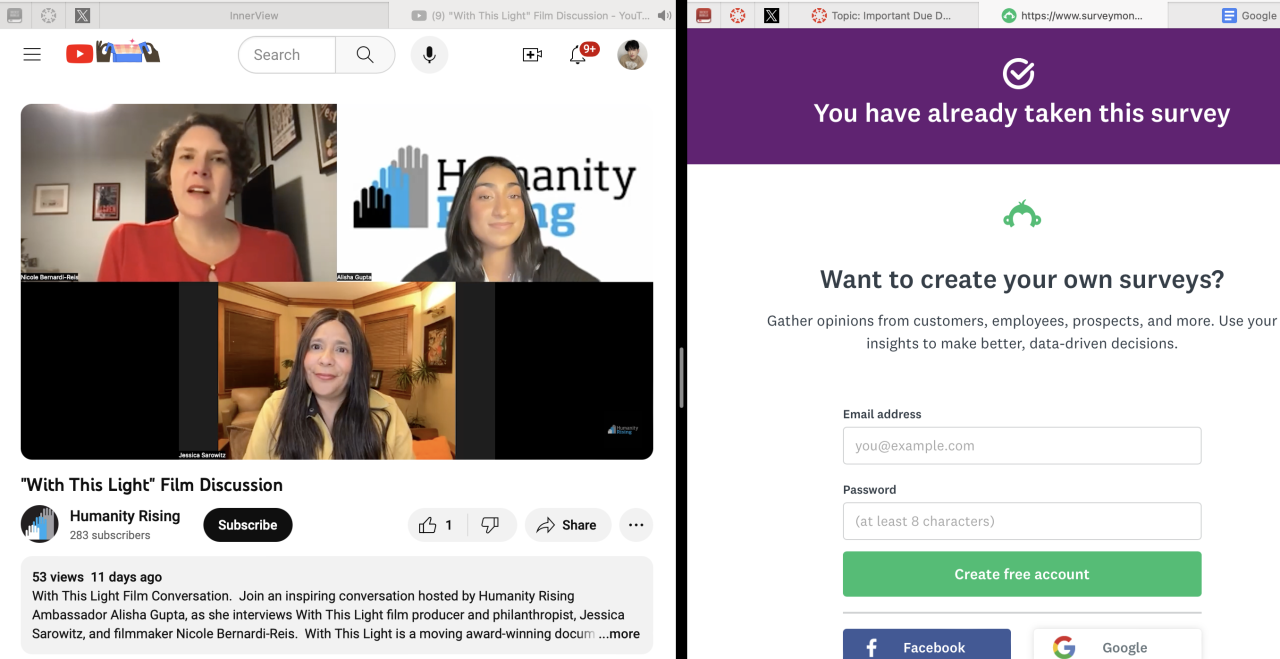Viewport: 1280px width, 659px height.
Task: Click "Want to create your own surveys?" heading
Action: pos(1022,279)
